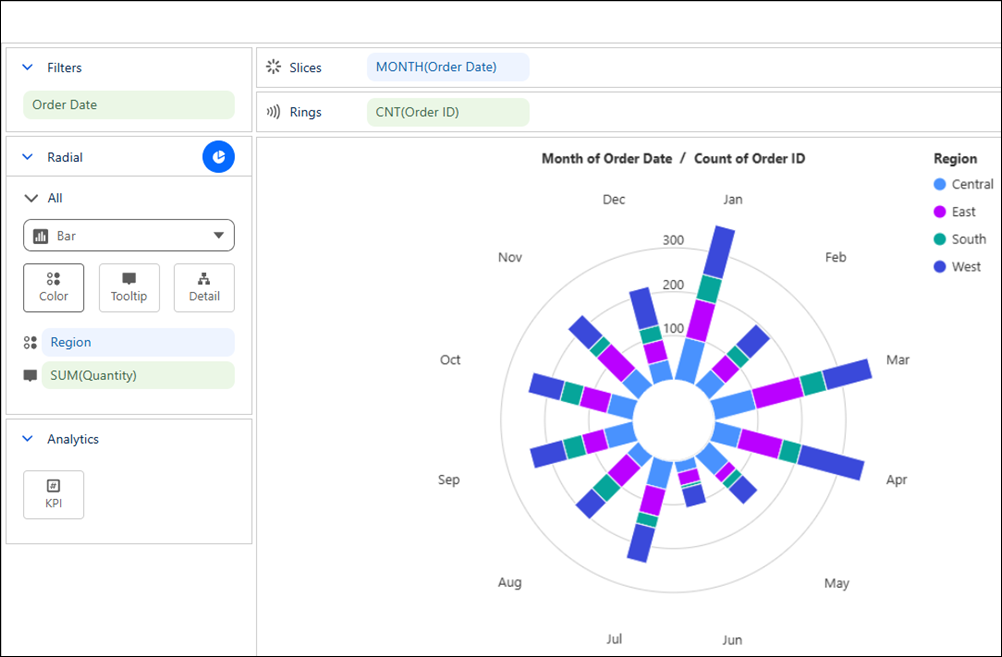Click the May slice label

(836, 583)
